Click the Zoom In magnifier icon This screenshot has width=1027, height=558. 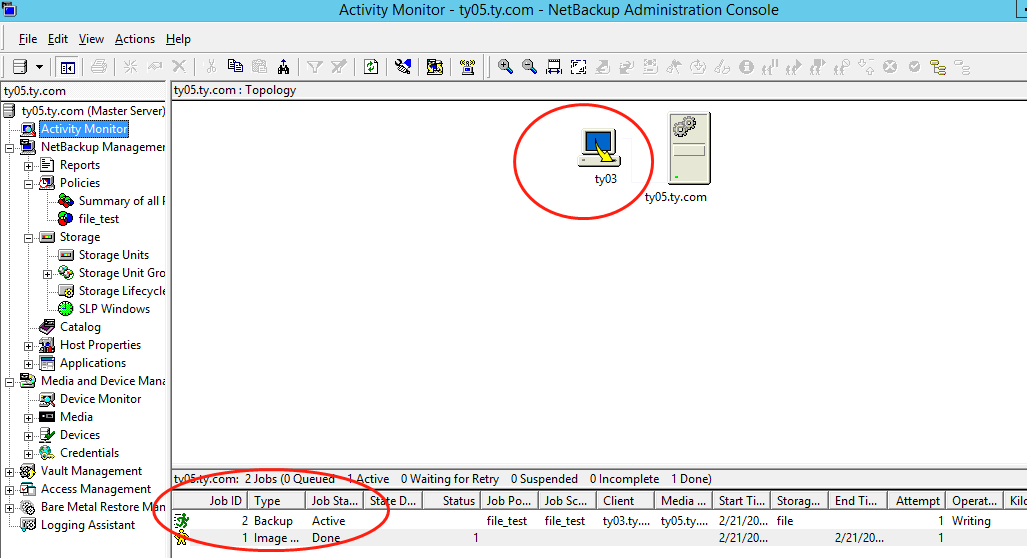click(505, 66)
